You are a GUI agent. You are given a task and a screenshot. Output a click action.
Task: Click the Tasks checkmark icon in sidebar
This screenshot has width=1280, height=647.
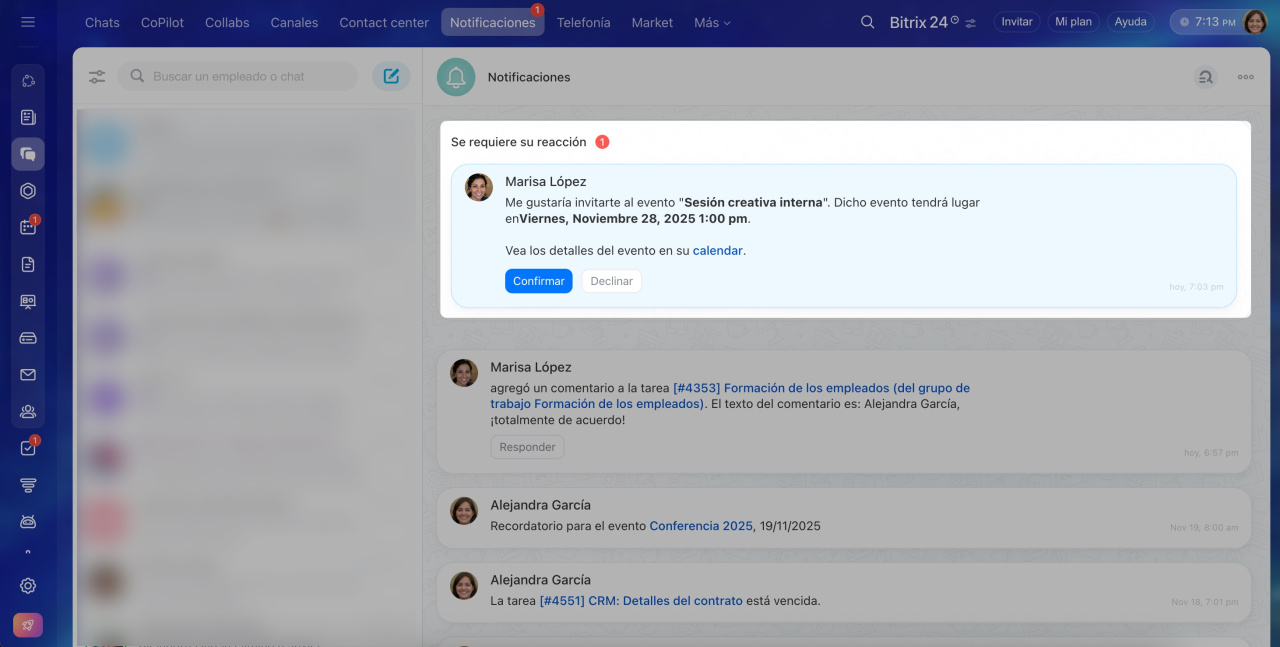tap(28, 448)
